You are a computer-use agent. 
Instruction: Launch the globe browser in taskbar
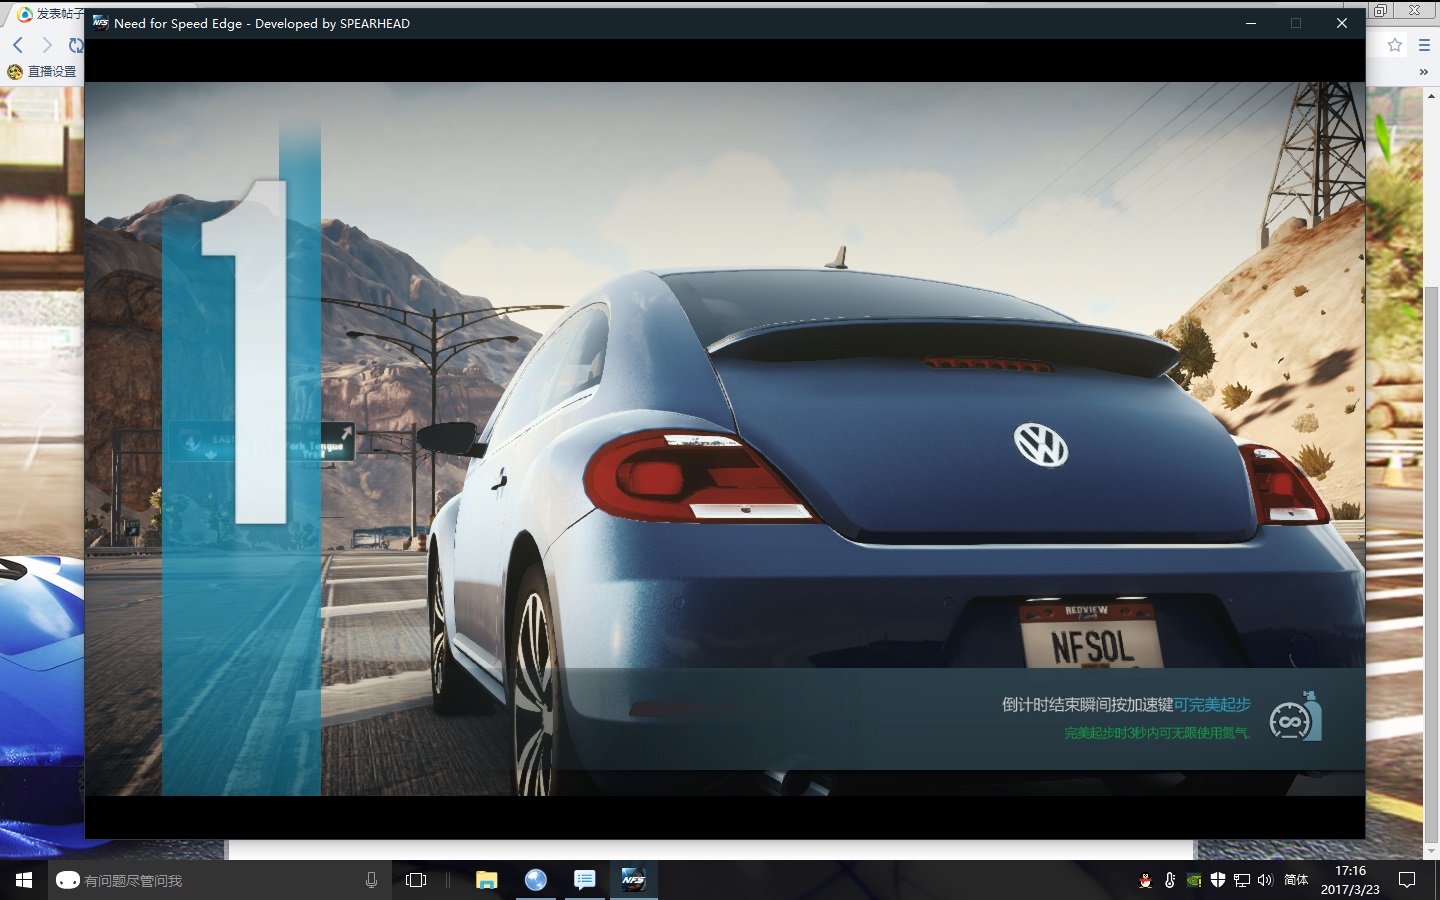tap(536, 880)
